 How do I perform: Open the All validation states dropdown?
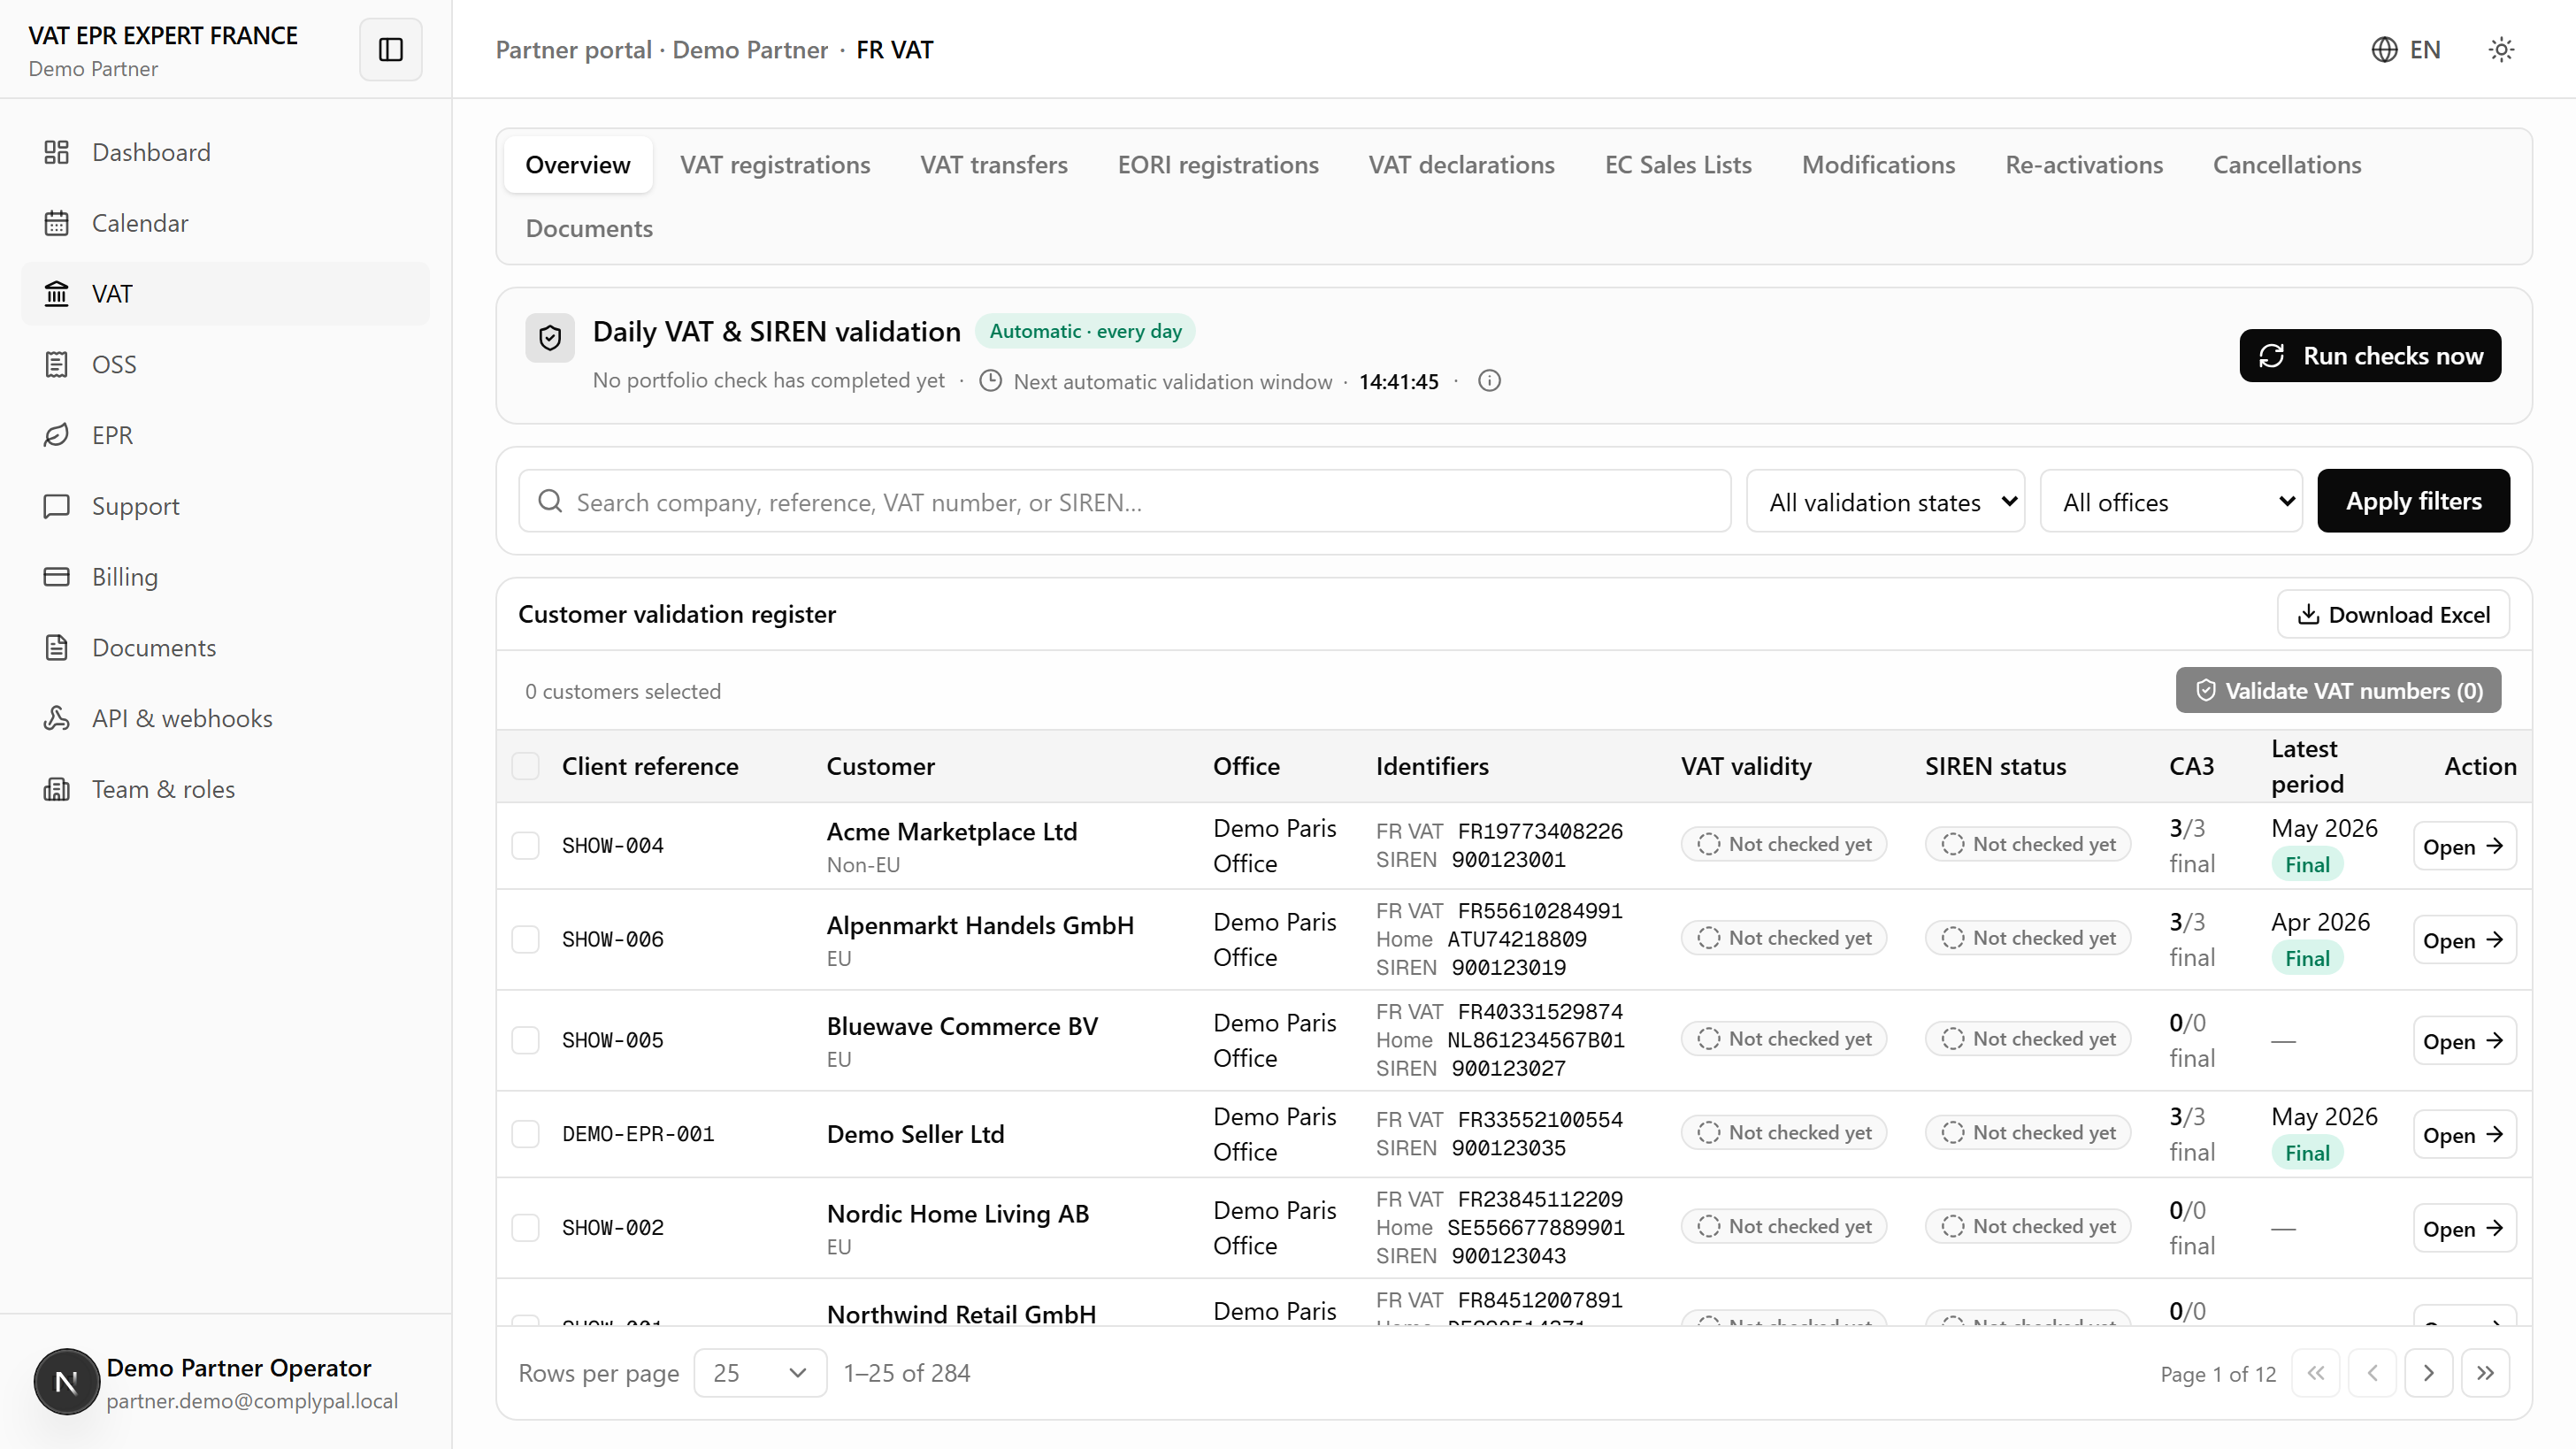point(1885,501)
